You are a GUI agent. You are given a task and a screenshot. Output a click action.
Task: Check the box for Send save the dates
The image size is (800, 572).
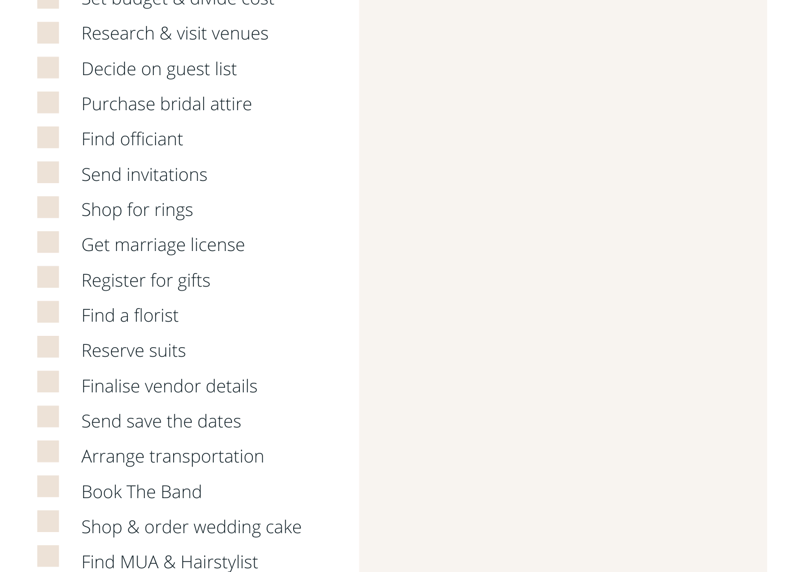pos(48,418)
